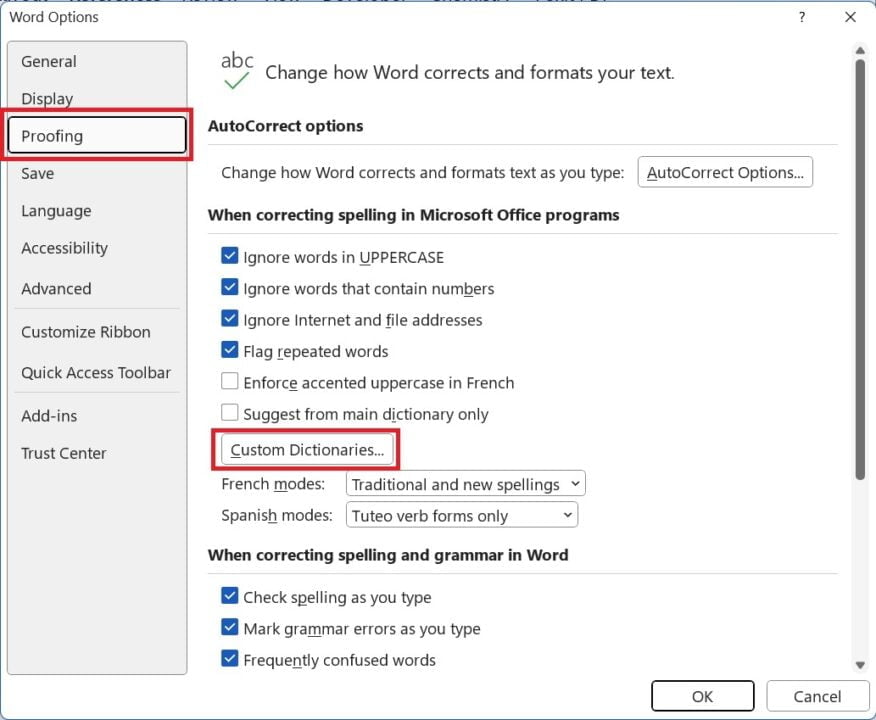Go to the Customize Ribbon section
The width and height of the screenshot is (876, 720).
[85, 331]
